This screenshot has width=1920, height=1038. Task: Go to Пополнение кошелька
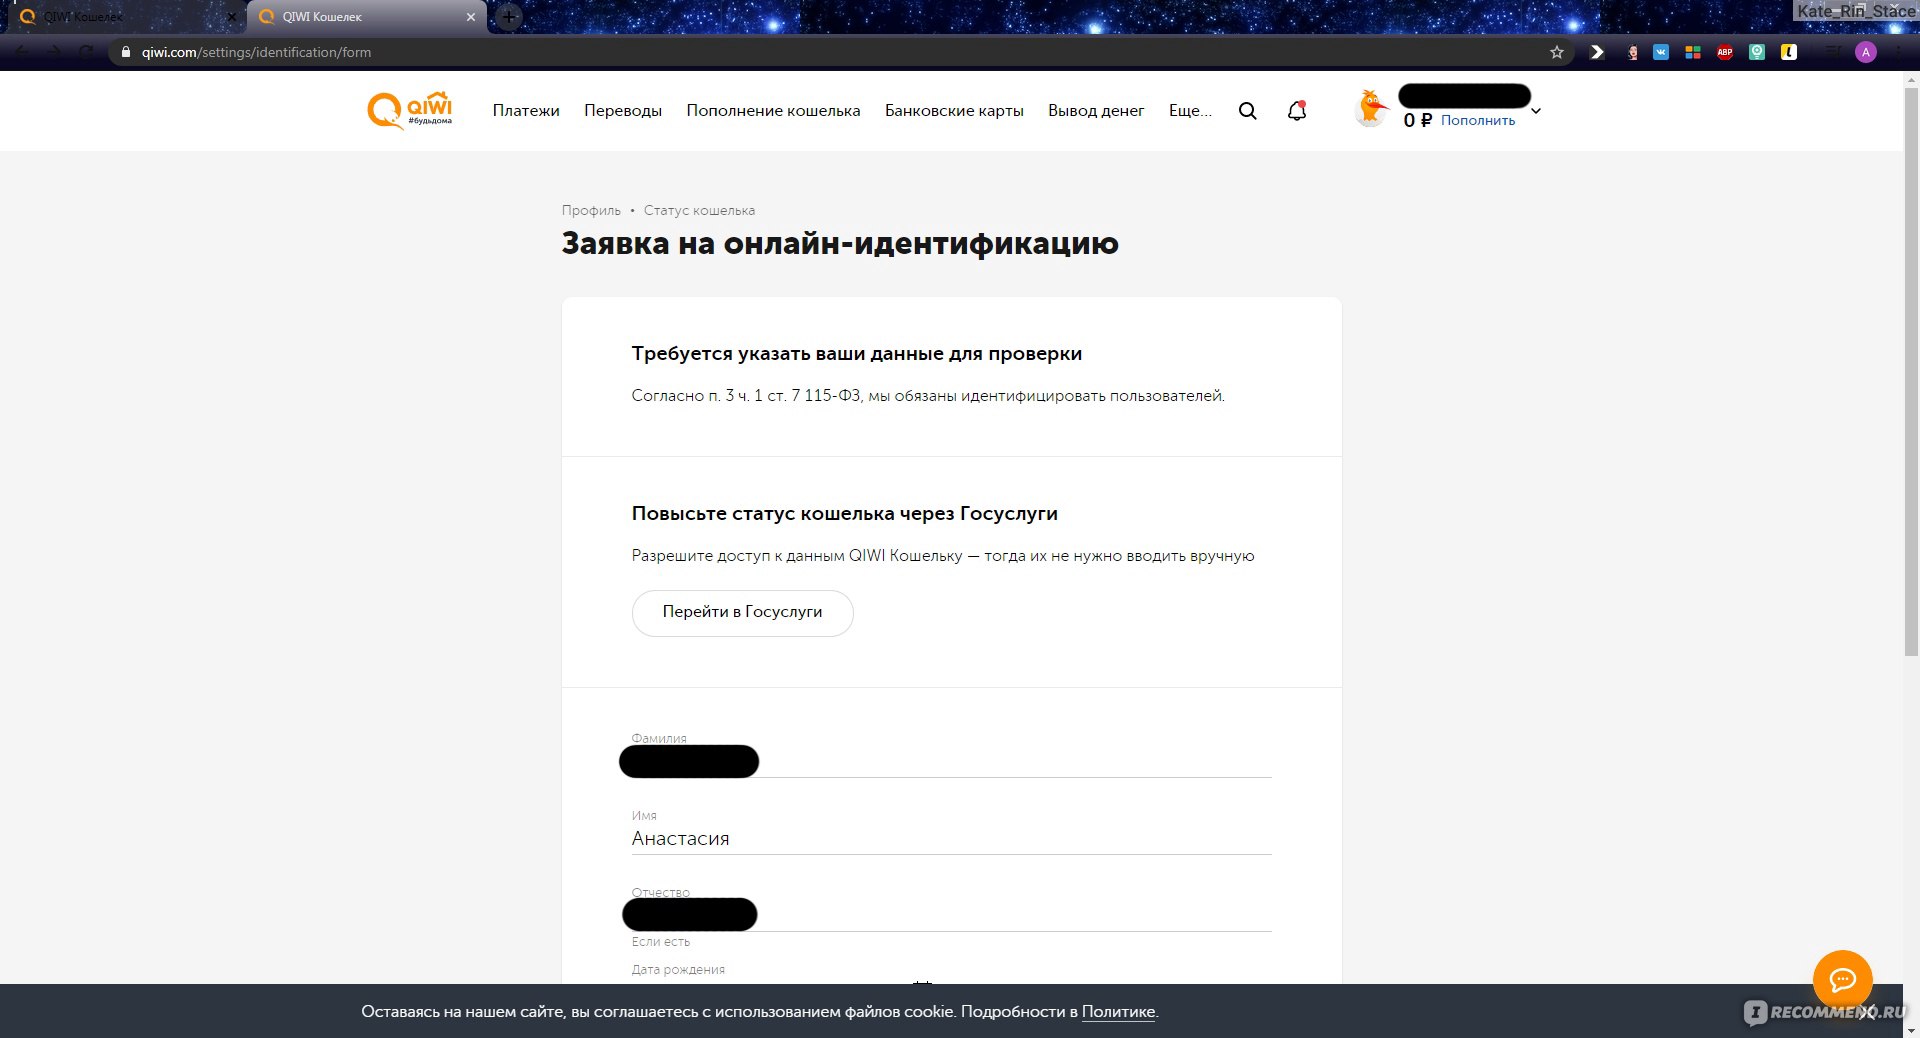773,111
